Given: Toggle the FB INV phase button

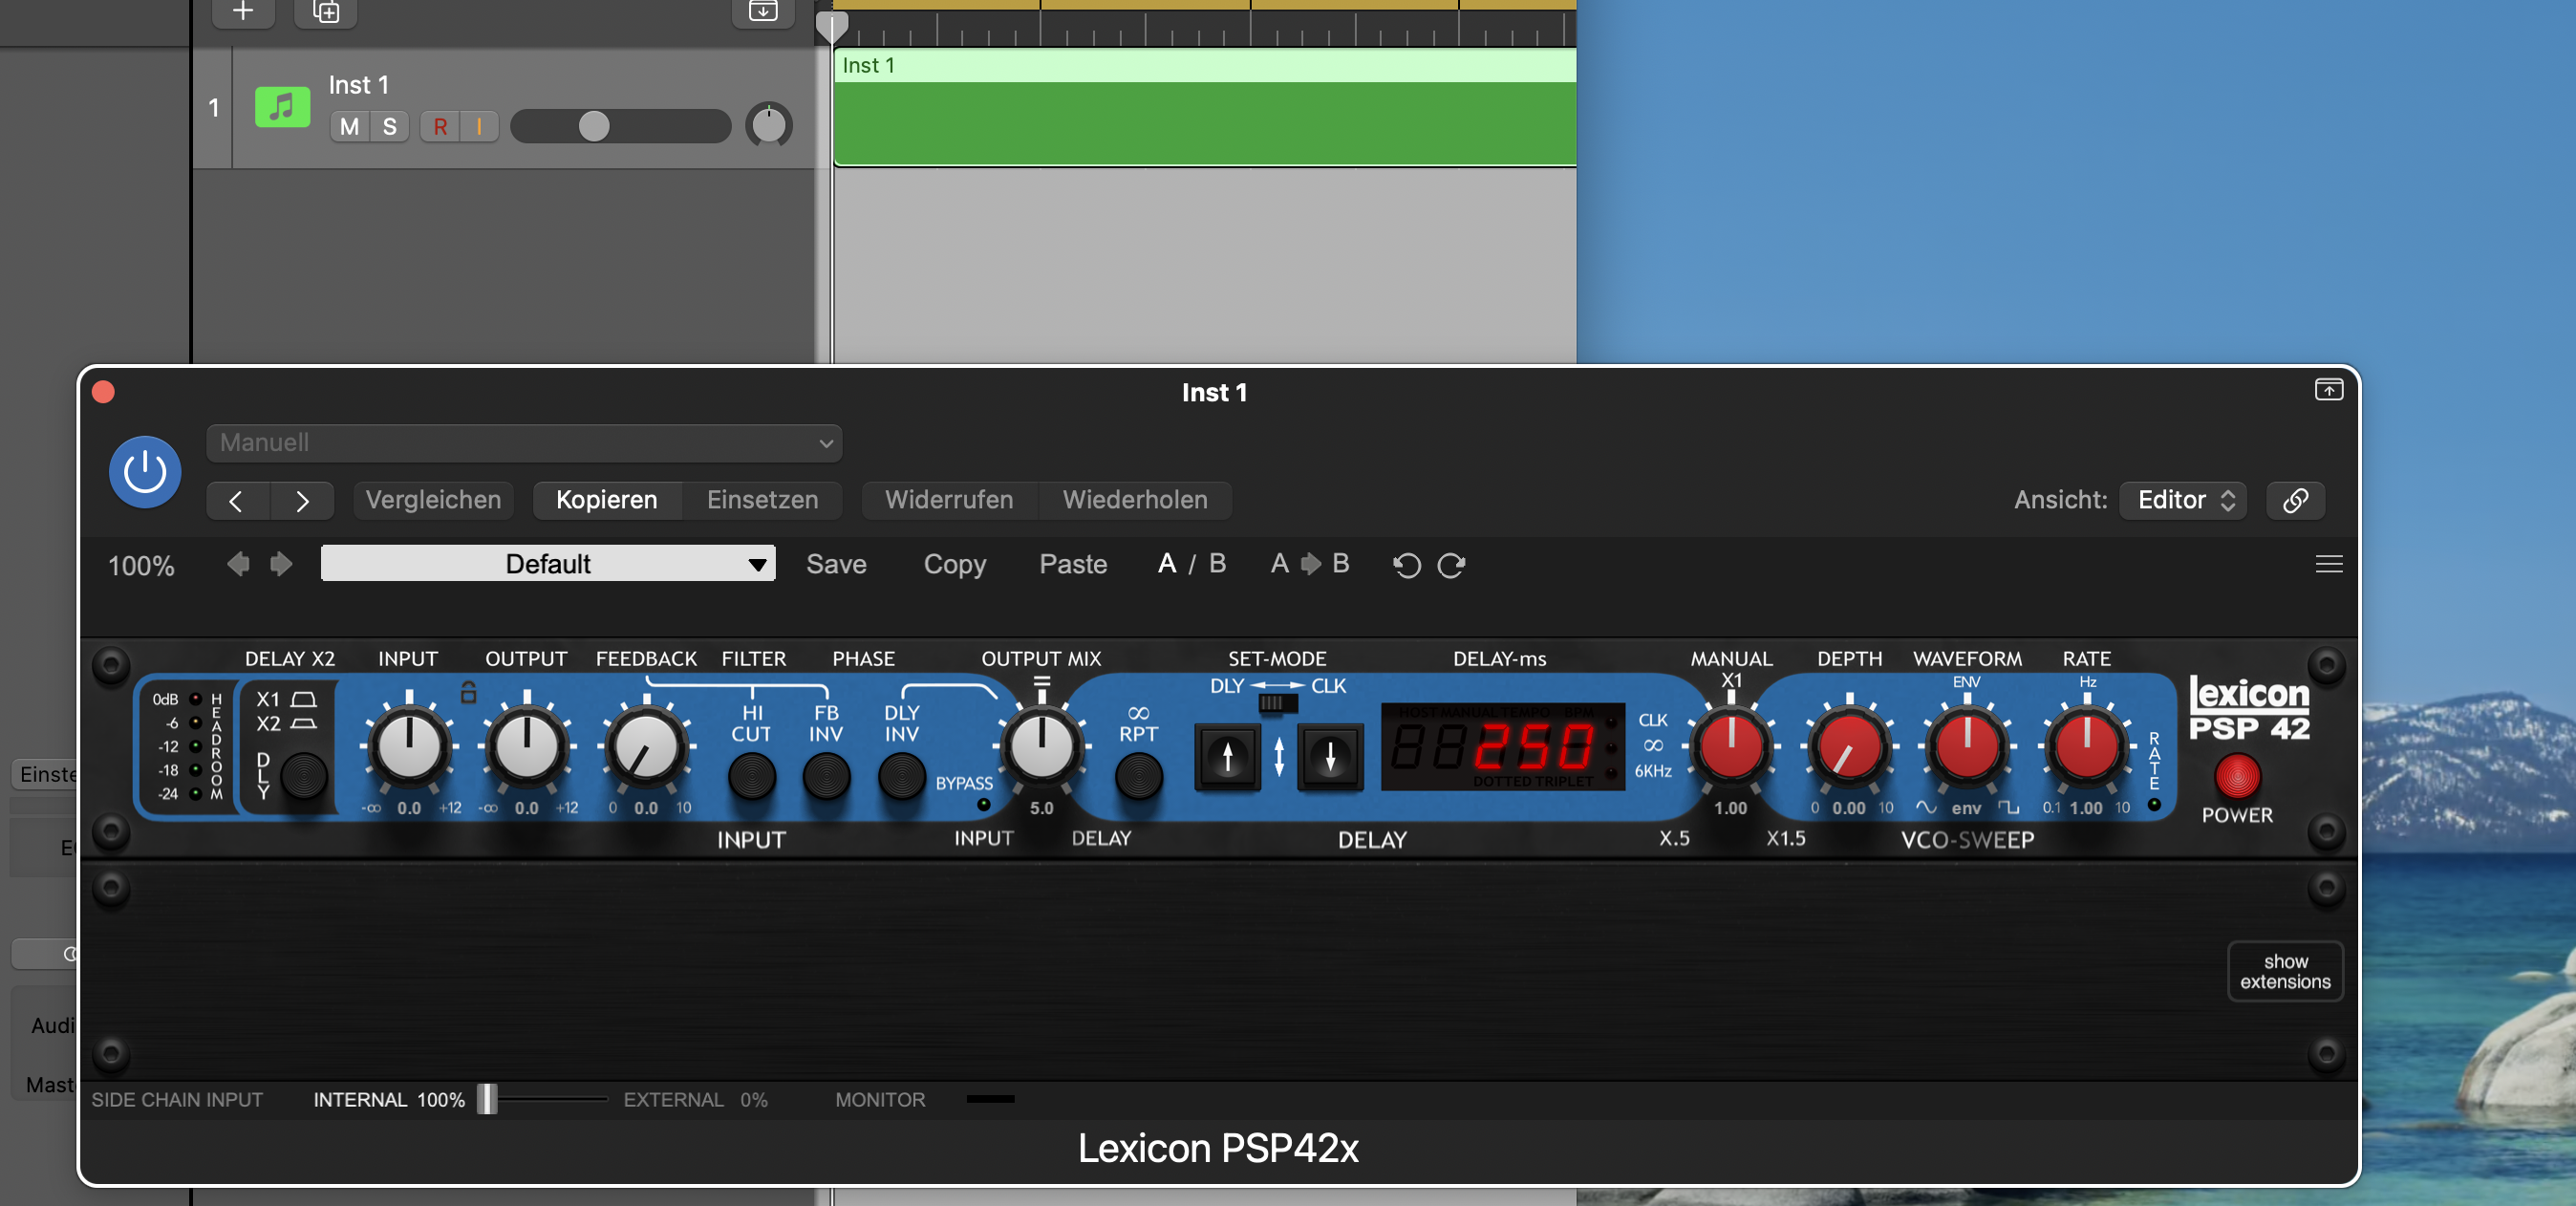Looking at the screenshot, I should 826,776.
